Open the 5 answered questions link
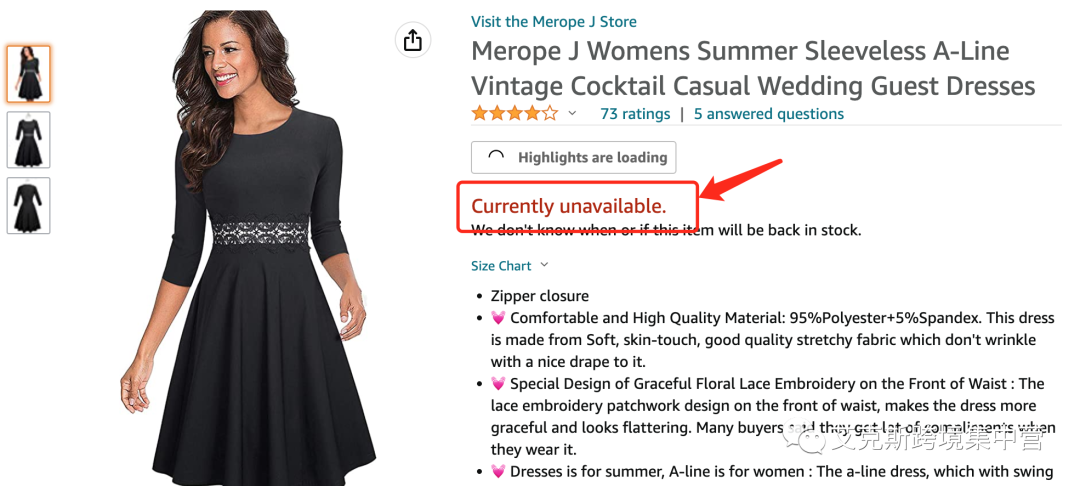 coord(769,114)
